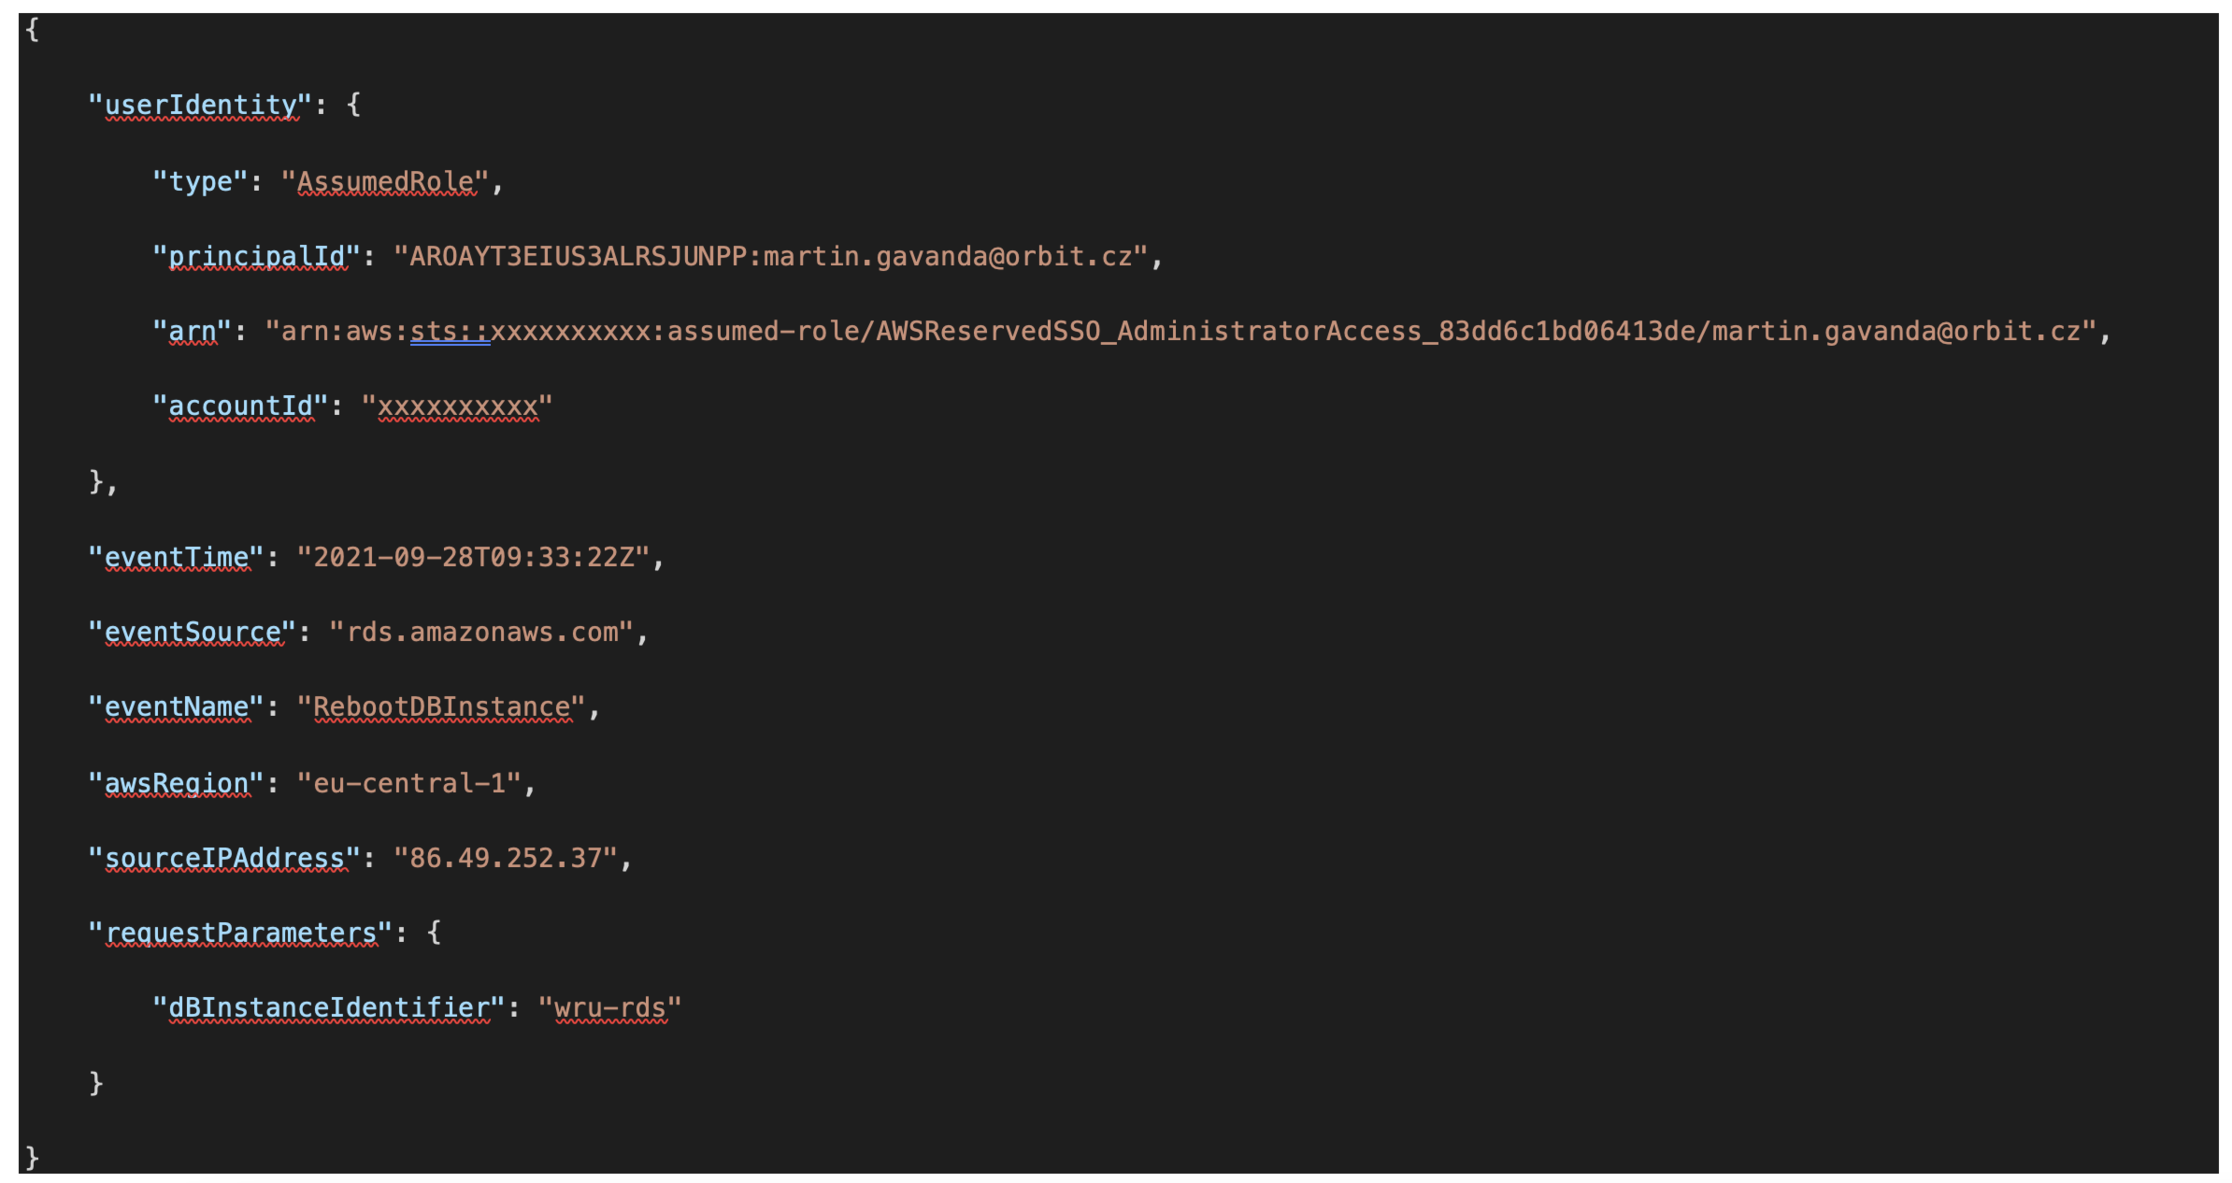This screenshot has height=1183, width=2232.
Task: Click the principalId key name
Action: coord(256,257)
